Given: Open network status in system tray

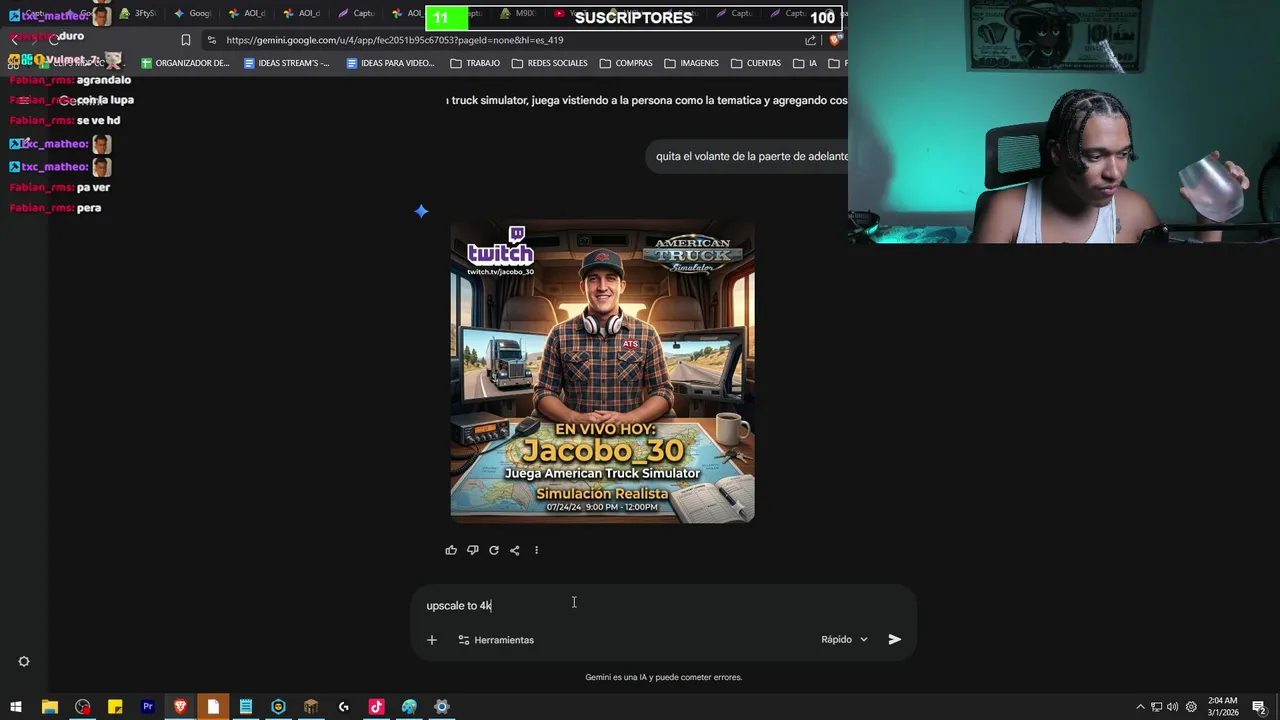Looking at the screenshot, I should coord(1157,707).
